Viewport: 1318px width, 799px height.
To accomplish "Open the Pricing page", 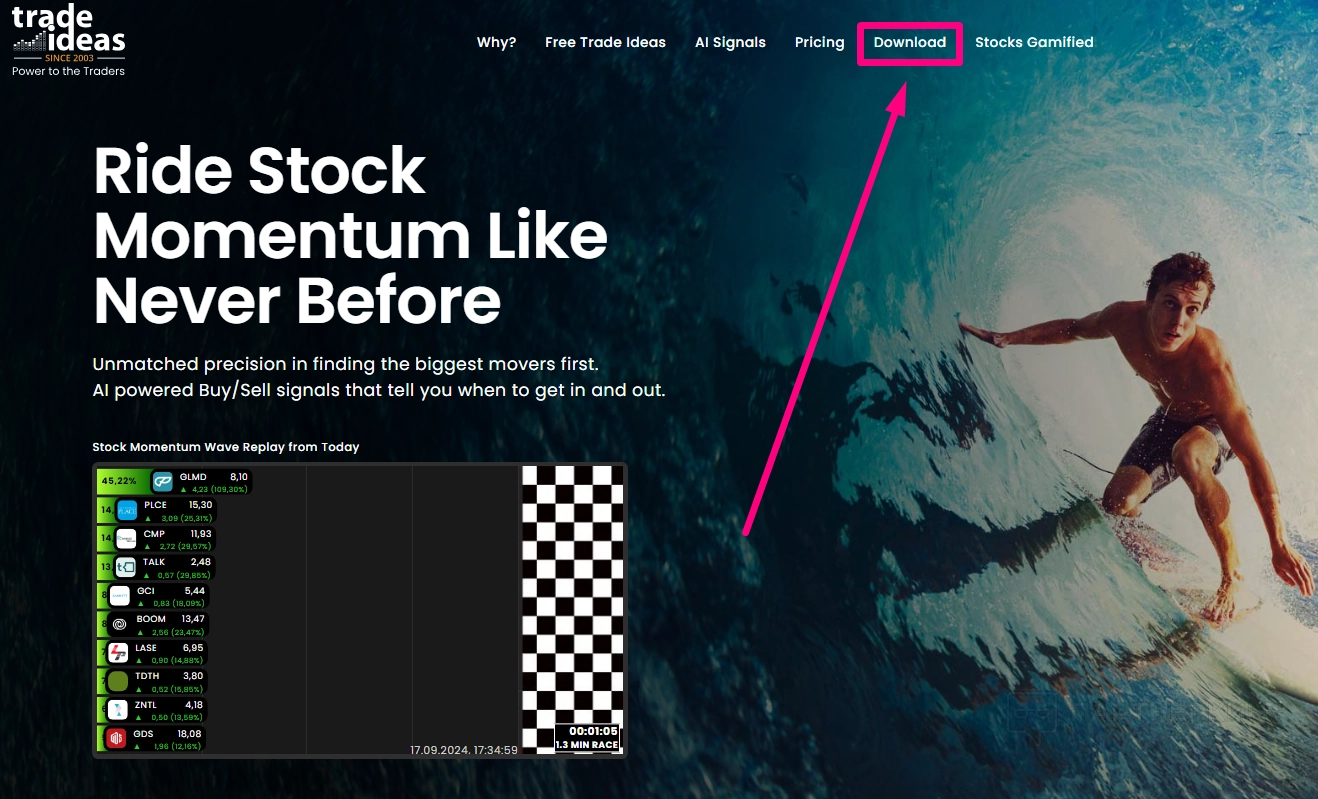I will click(819, 42).
